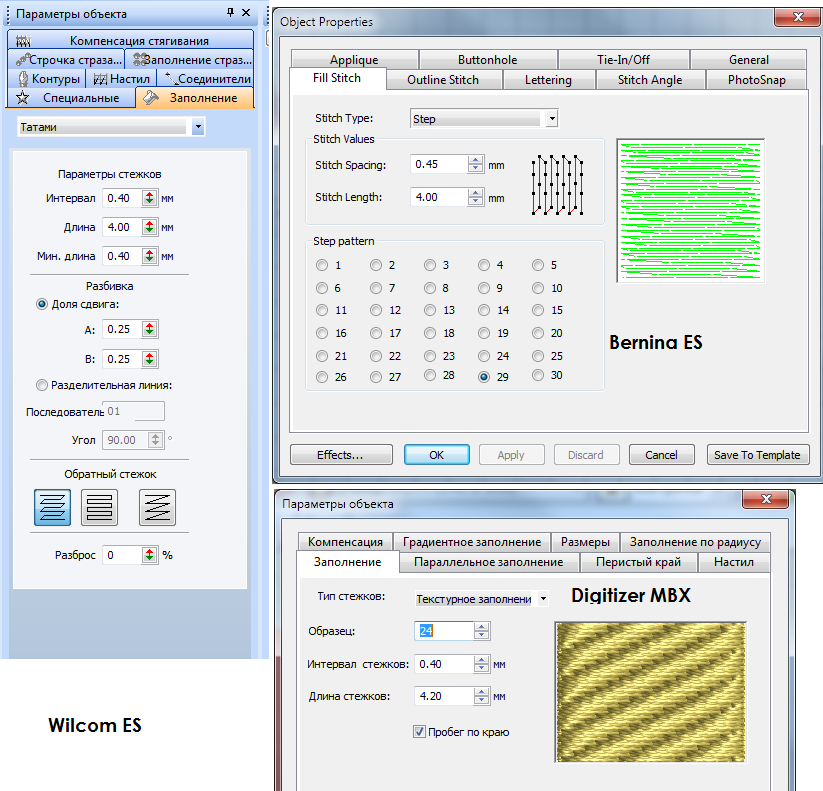Toggle the Пробег по краю checkbox
823x791 pixels.
[419, 732]
